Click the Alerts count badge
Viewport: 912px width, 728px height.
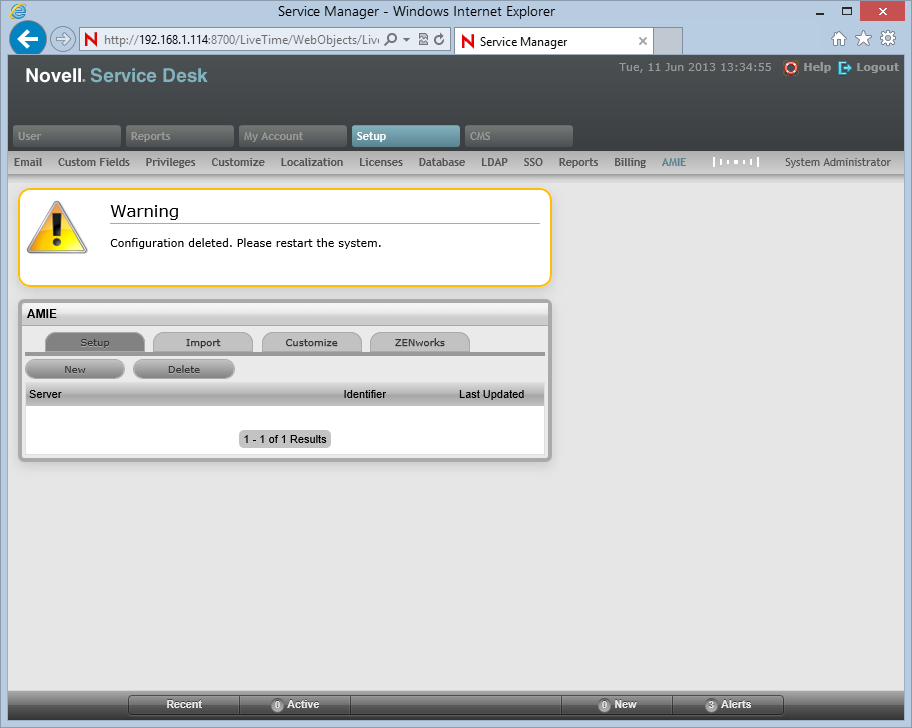pyautogui.click(x=711, y=705)
